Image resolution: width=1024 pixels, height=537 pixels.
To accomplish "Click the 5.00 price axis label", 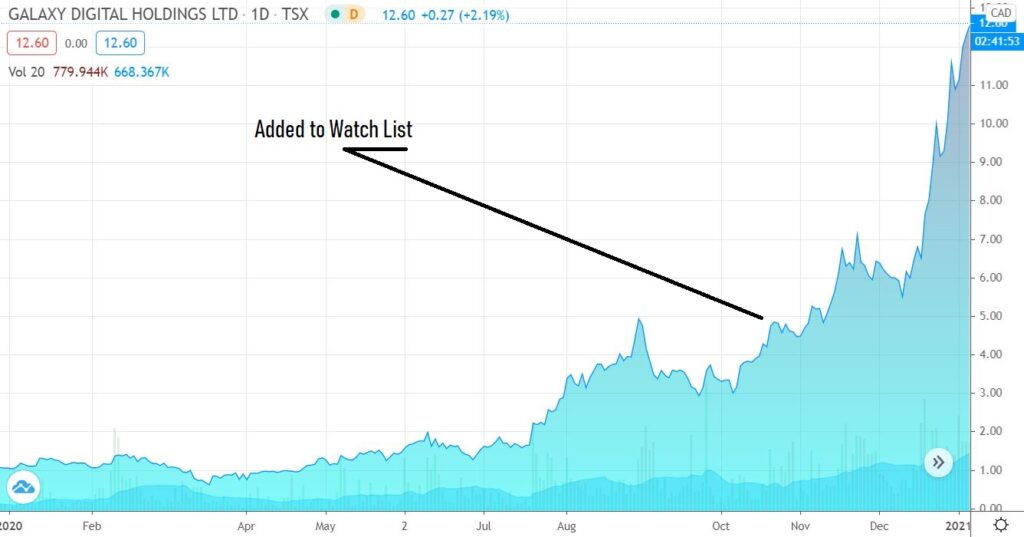I will click(x=991, y=316).
